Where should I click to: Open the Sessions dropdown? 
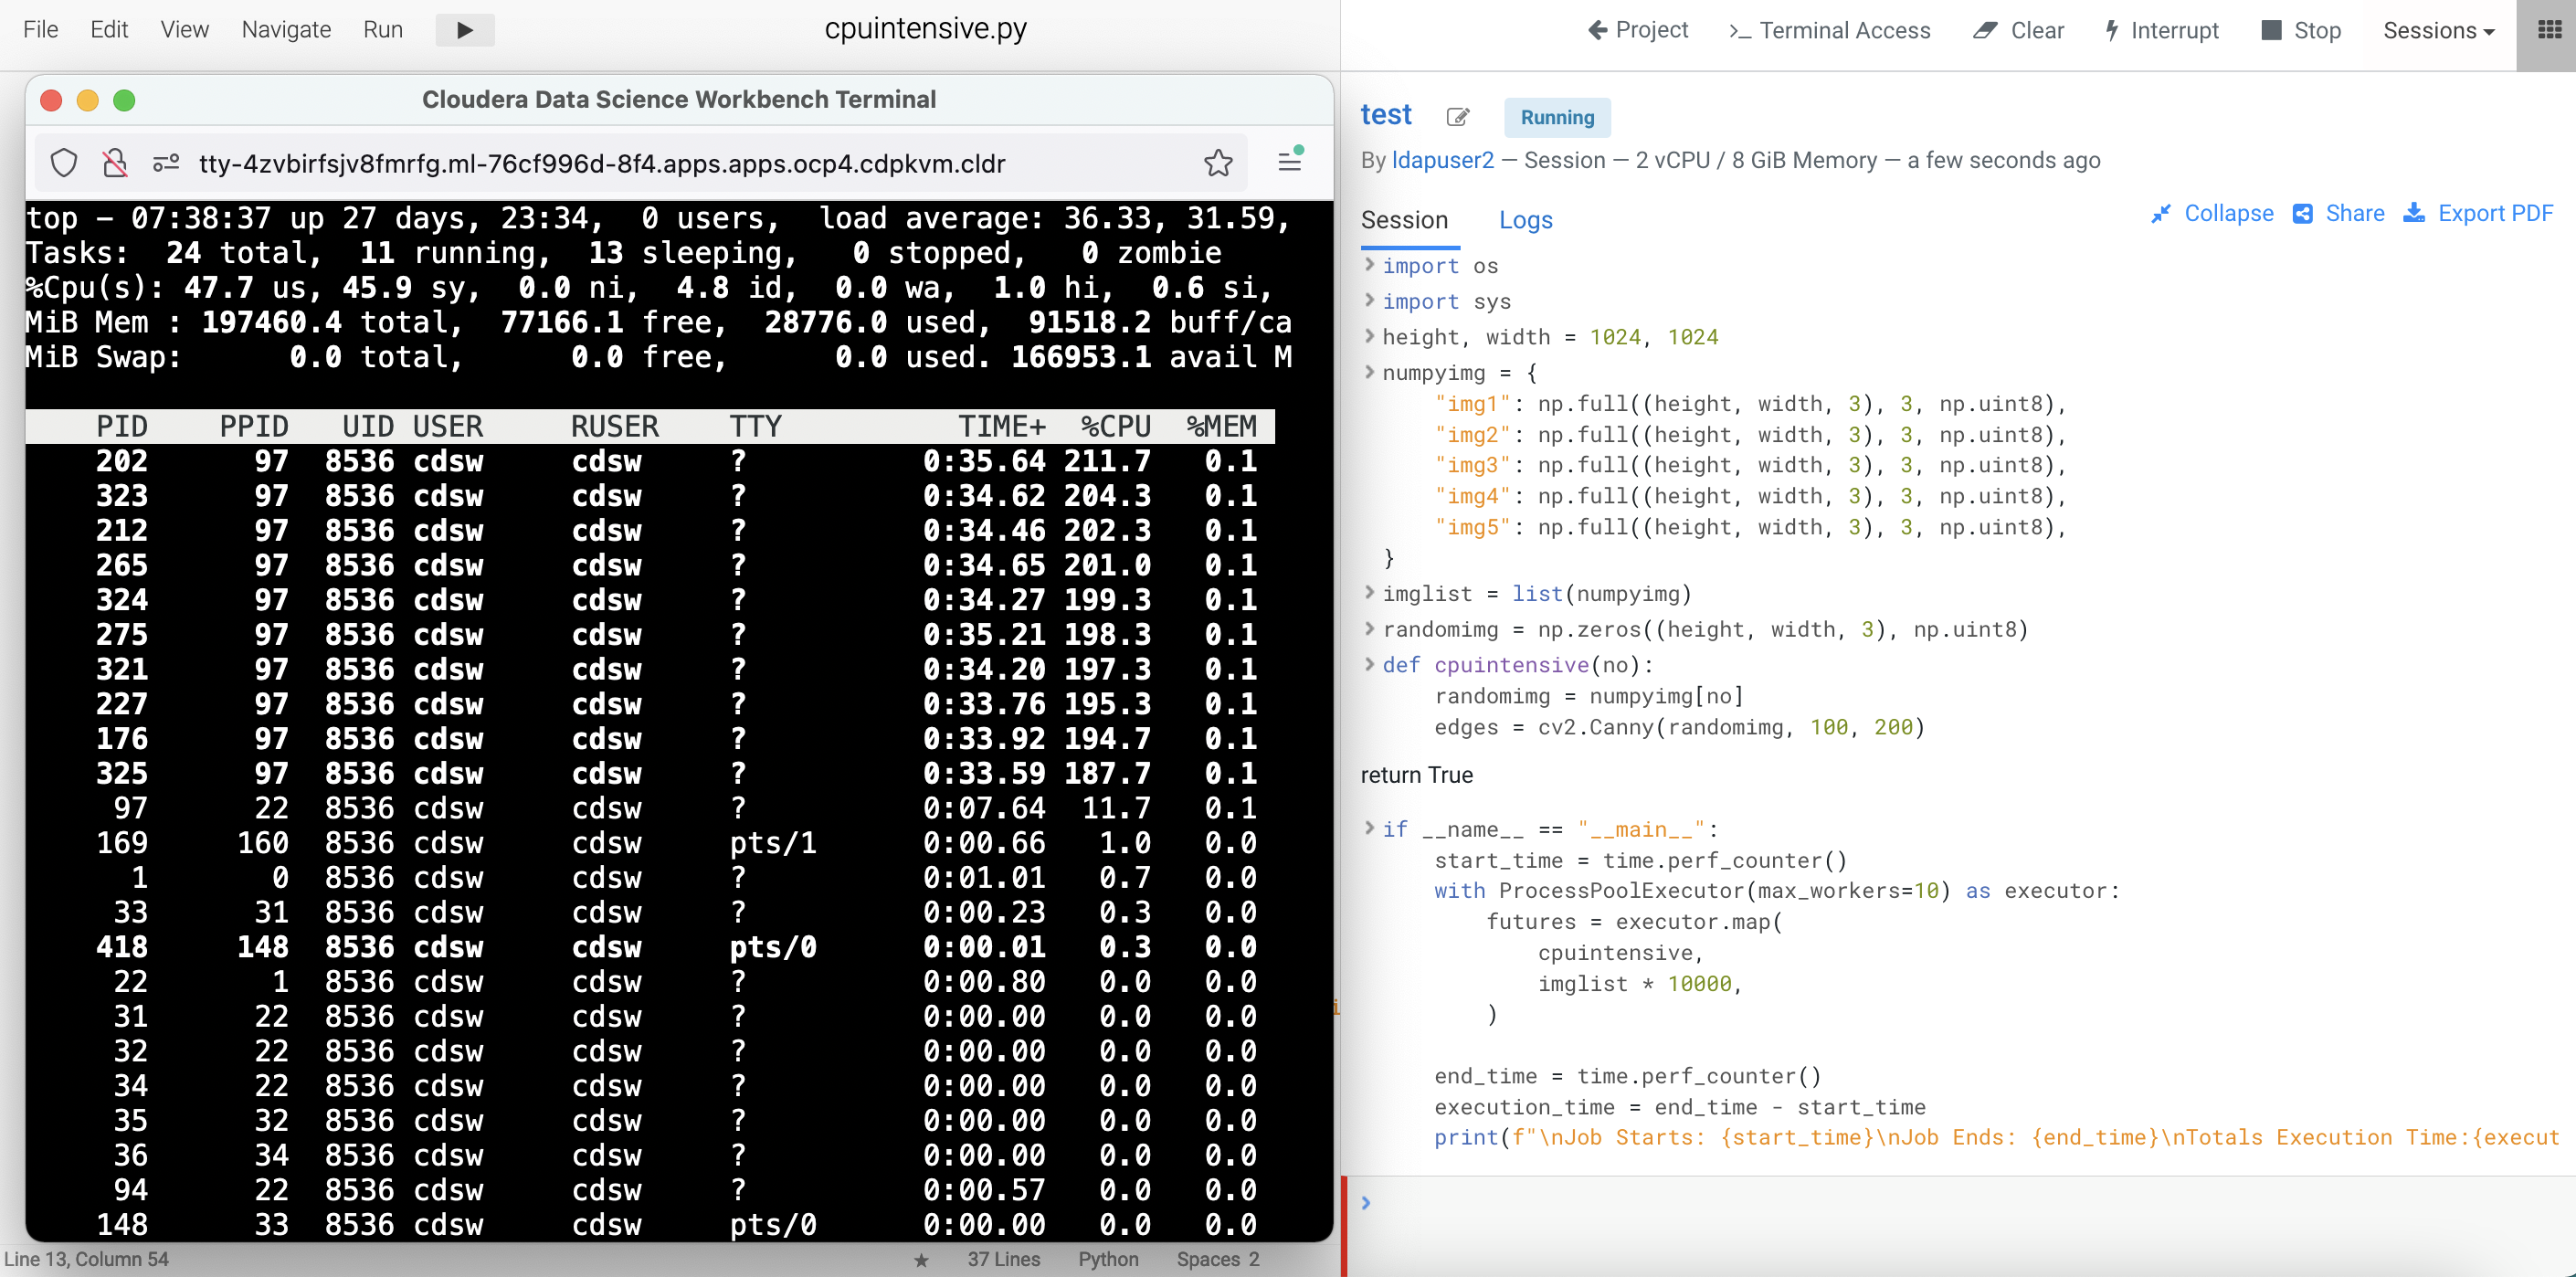pos(2438,30)
